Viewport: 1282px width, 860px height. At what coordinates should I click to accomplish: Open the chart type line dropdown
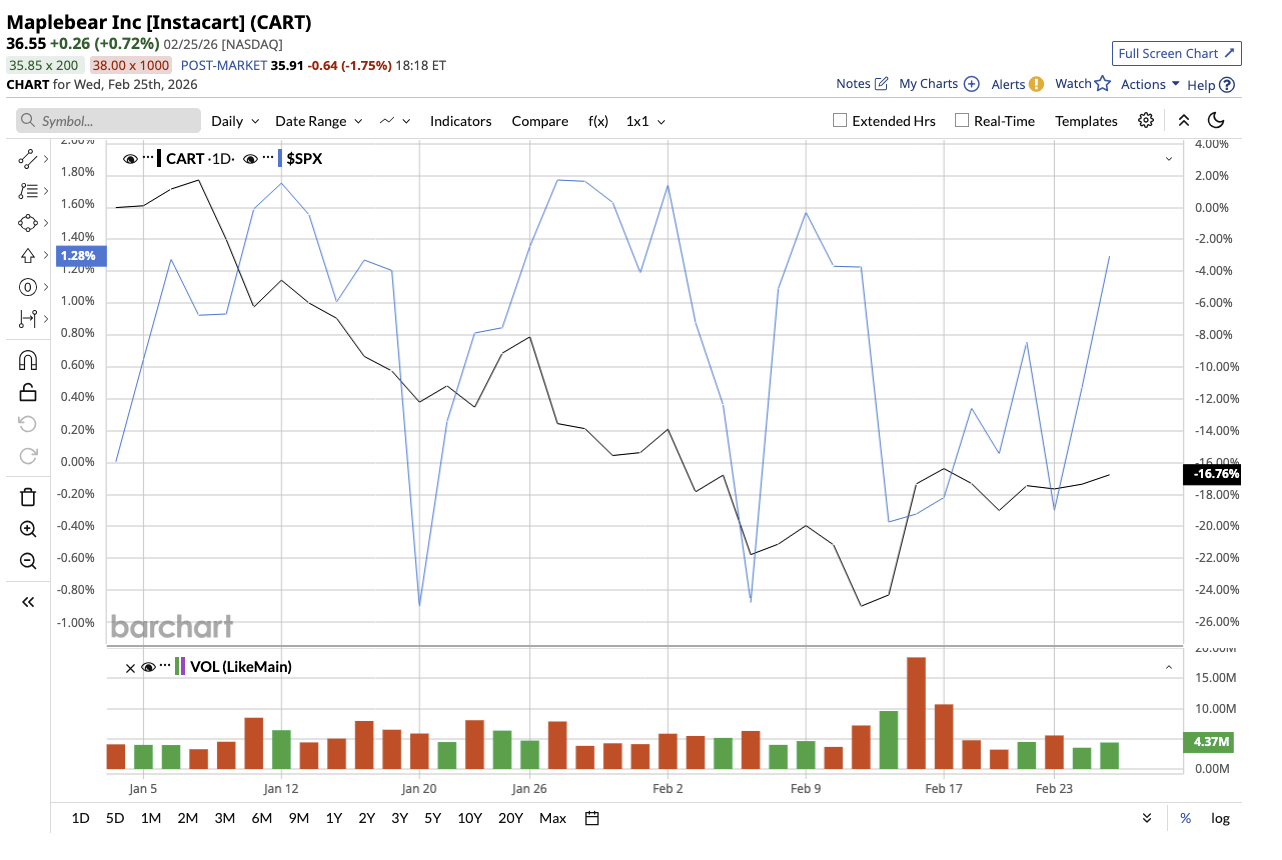point(395,121)
